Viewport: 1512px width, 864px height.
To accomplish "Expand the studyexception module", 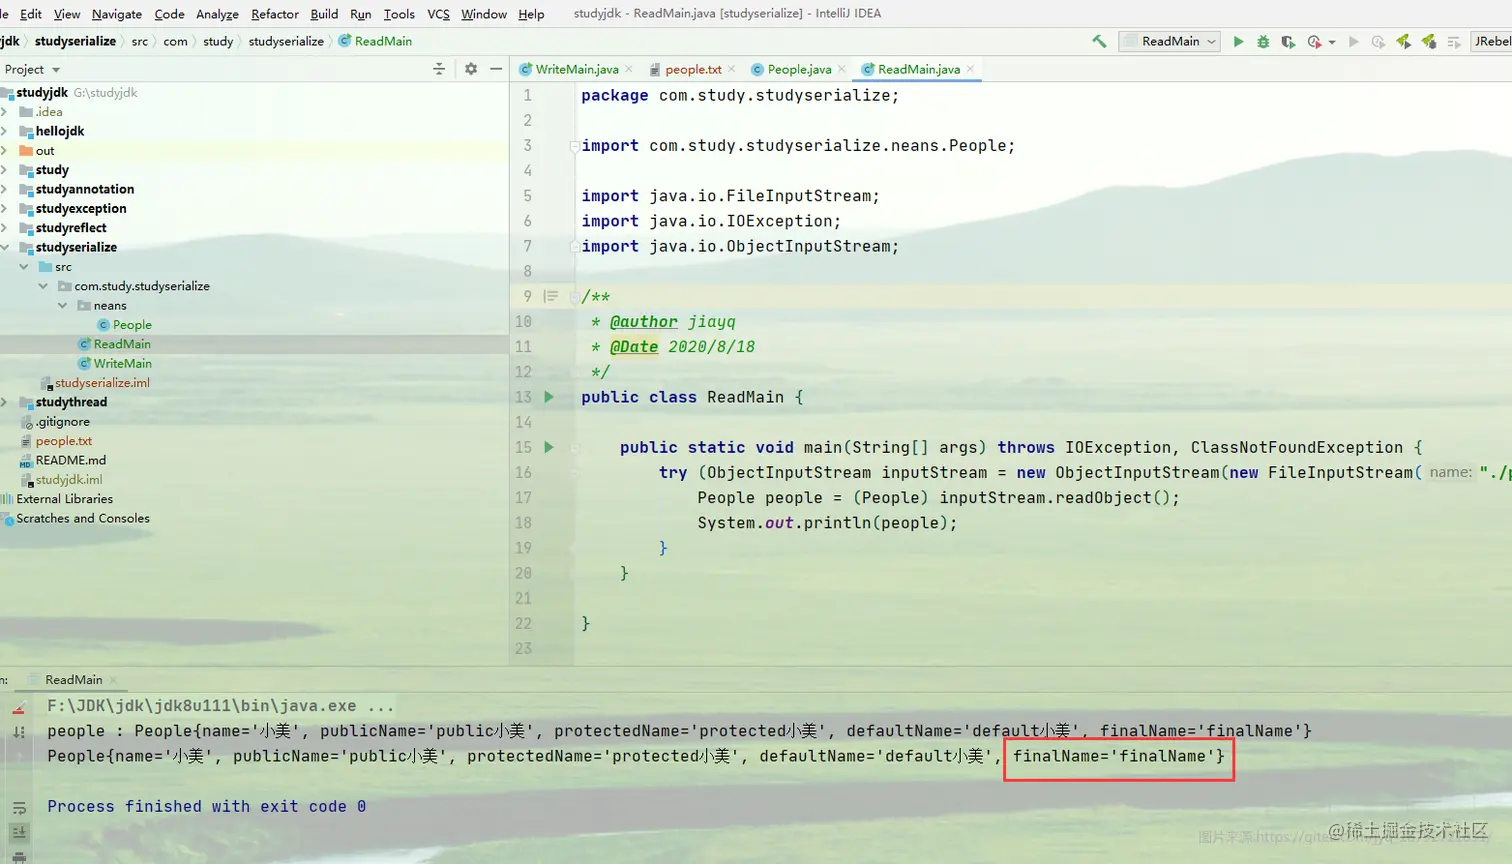I will pos(5,209).
